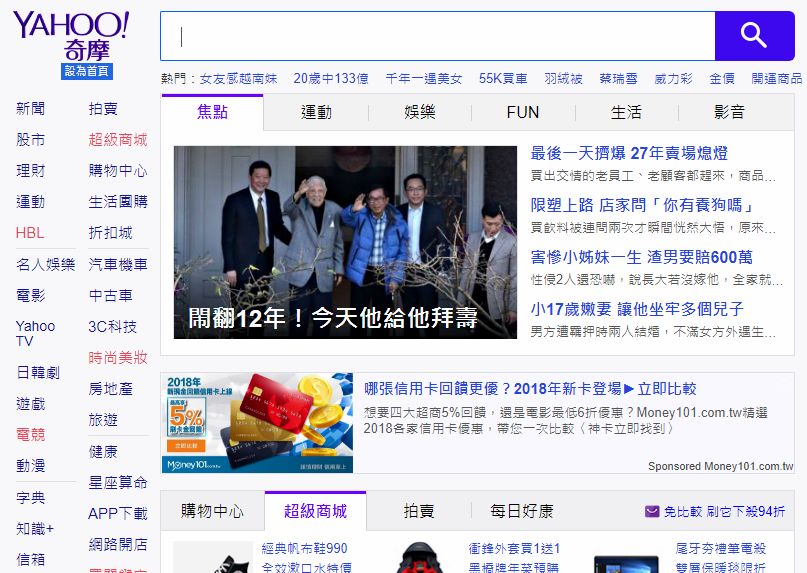Open 電影 in the sidebar
The width and height of the screenshot is (807, 573).
[x=30, y=296]
